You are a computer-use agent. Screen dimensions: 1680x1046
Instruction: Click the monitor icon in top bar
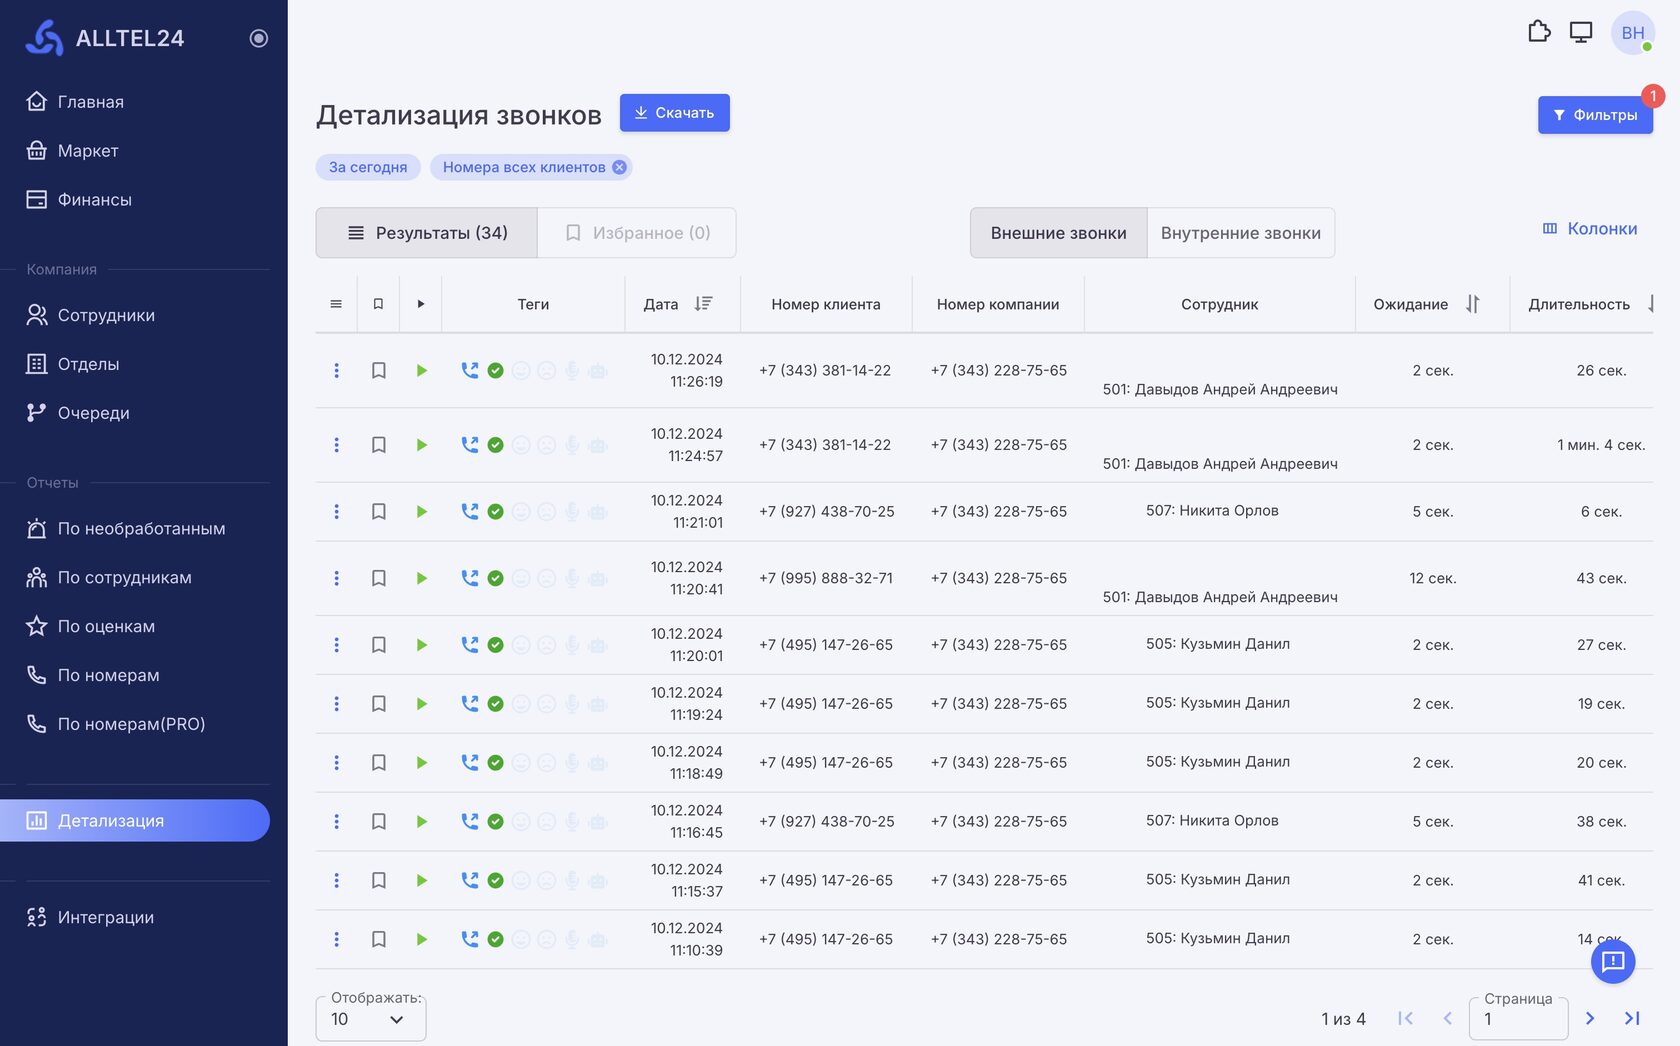tap(1581, 32)
